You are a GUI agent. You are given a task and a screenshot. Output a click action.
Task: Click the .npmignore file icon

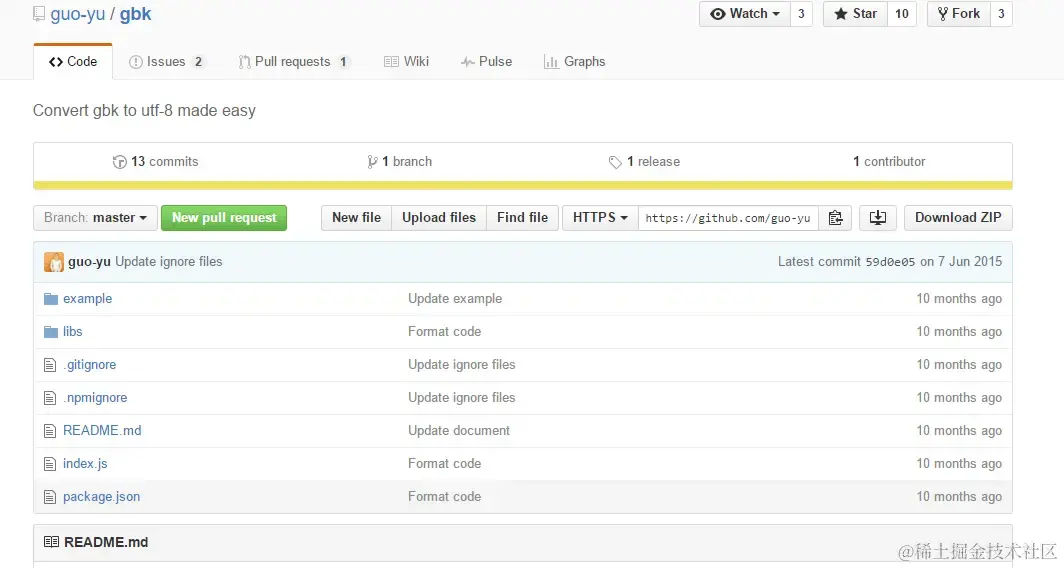tap(50, 398)
